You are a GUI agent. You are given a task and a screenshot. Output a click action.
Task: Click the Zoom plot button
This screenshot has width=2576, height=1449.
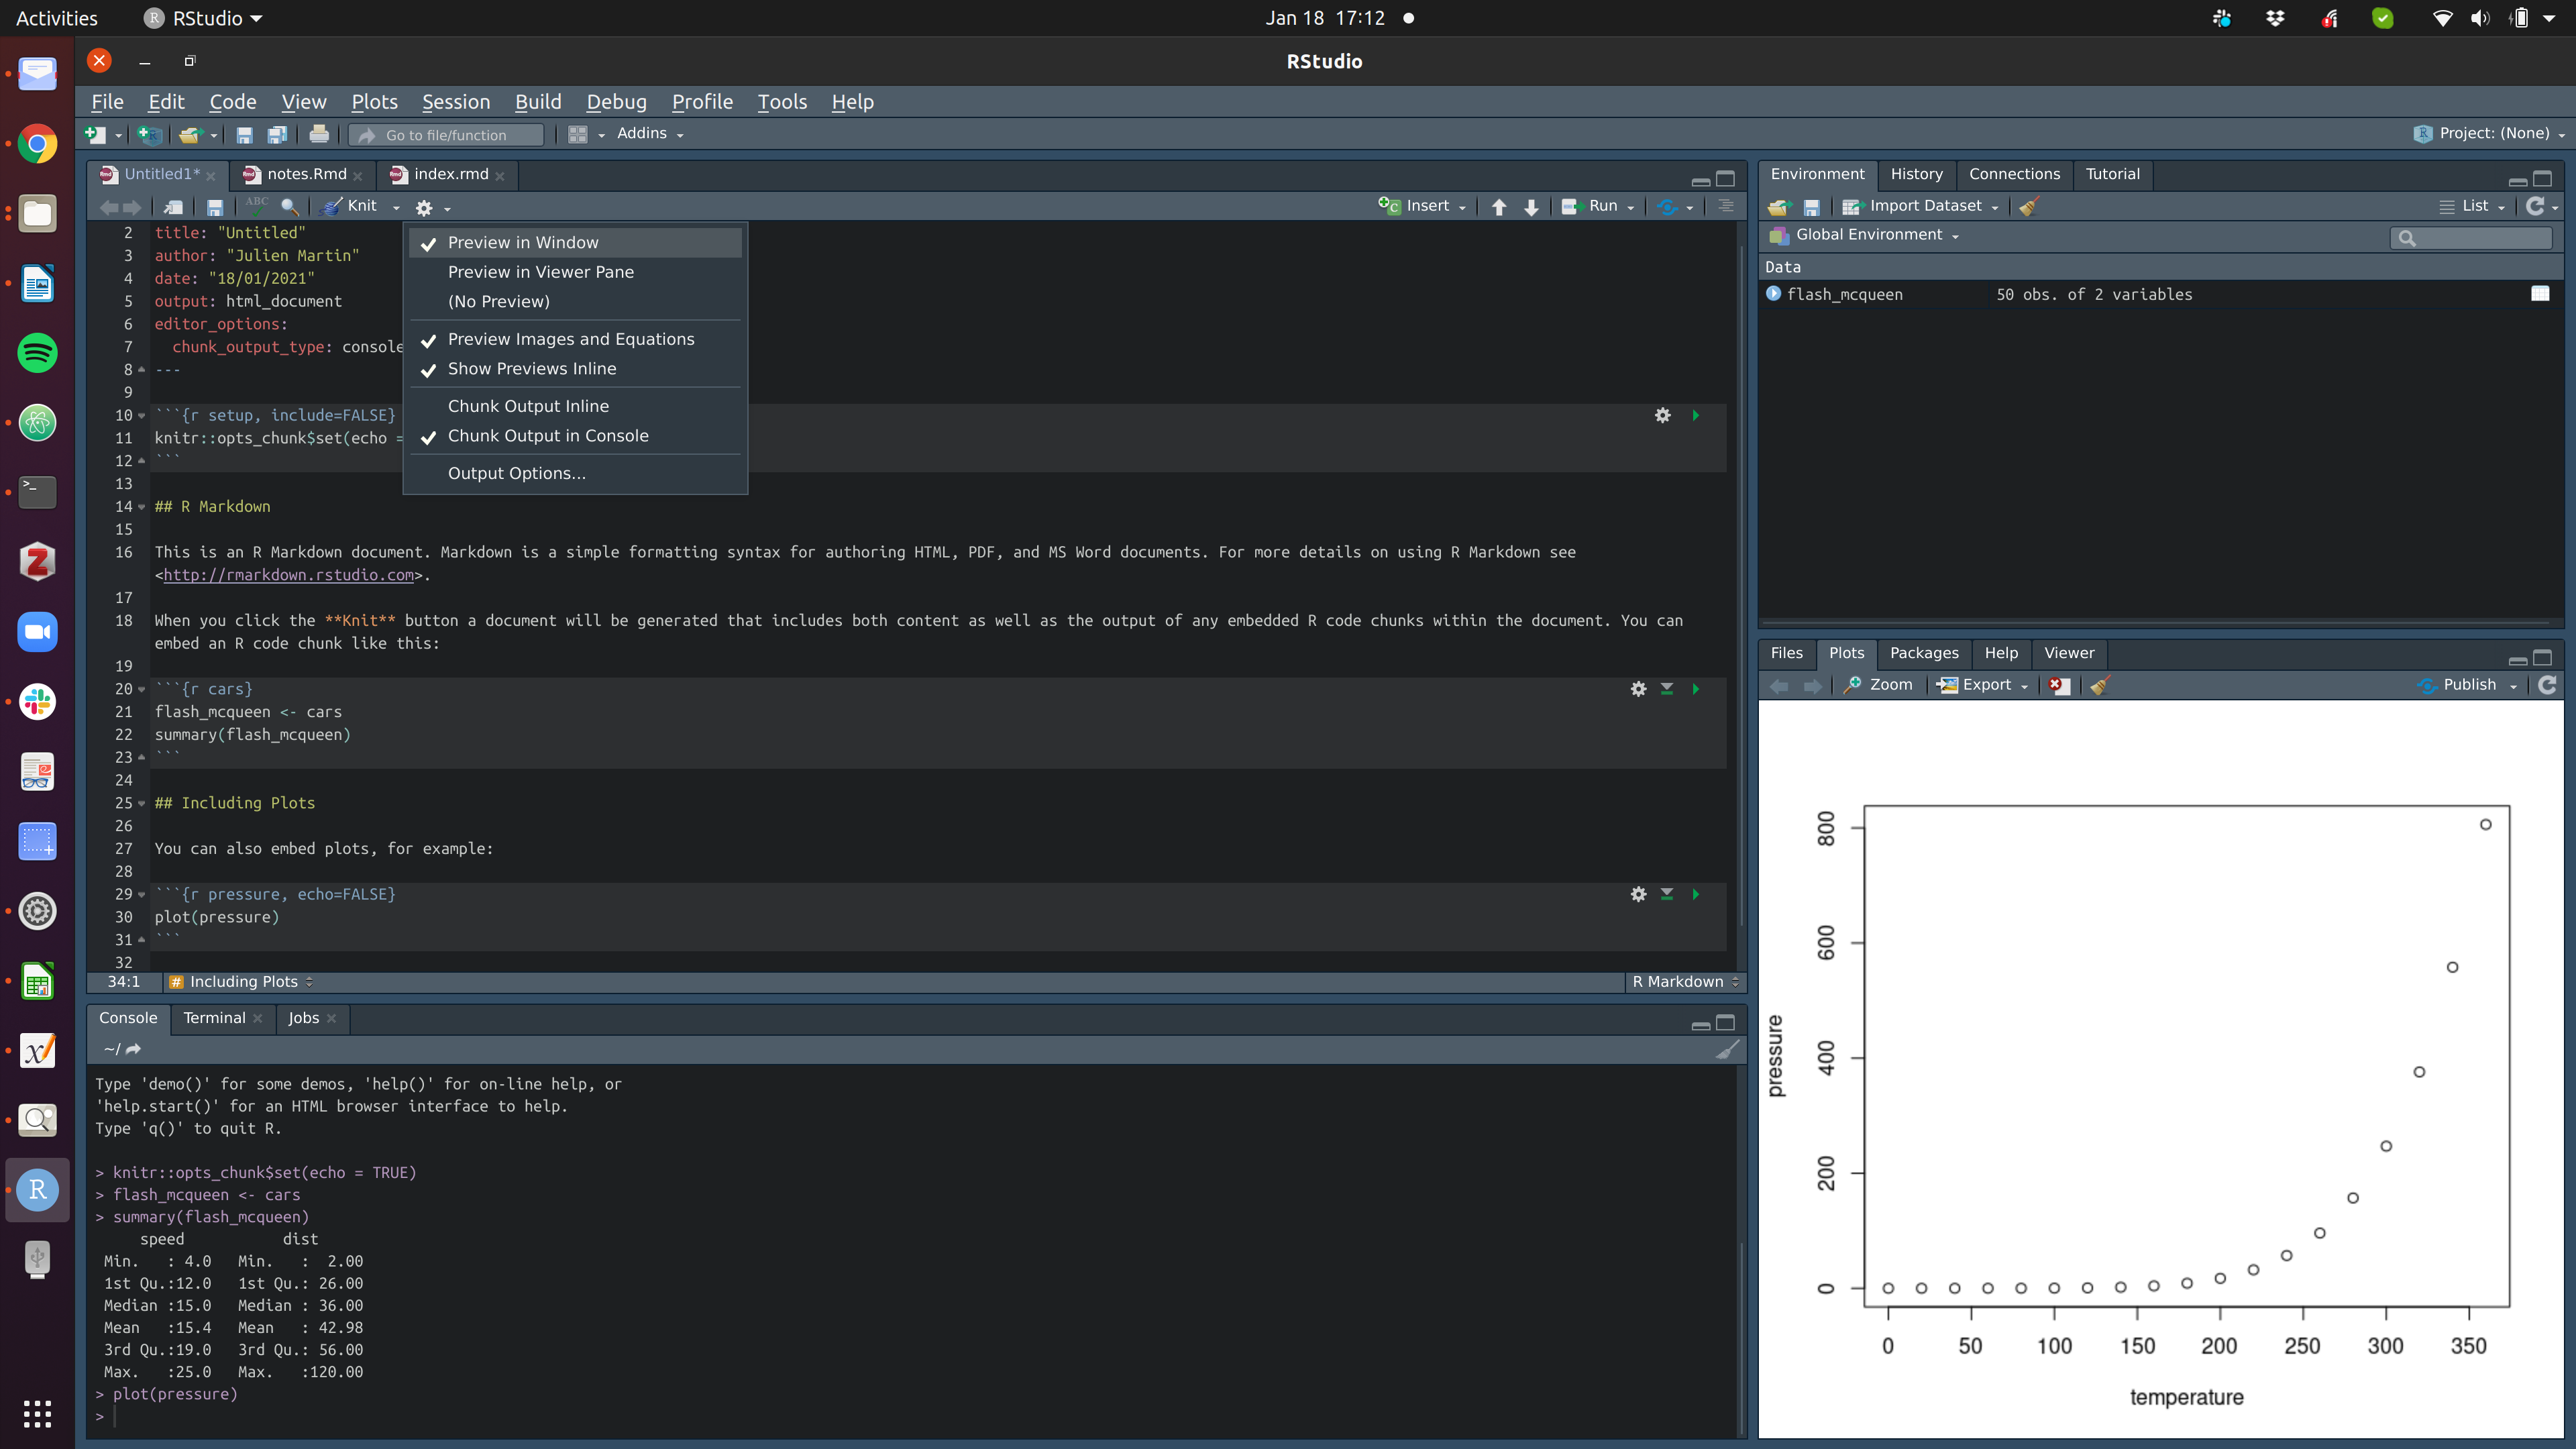click(x=1879, y=685)
